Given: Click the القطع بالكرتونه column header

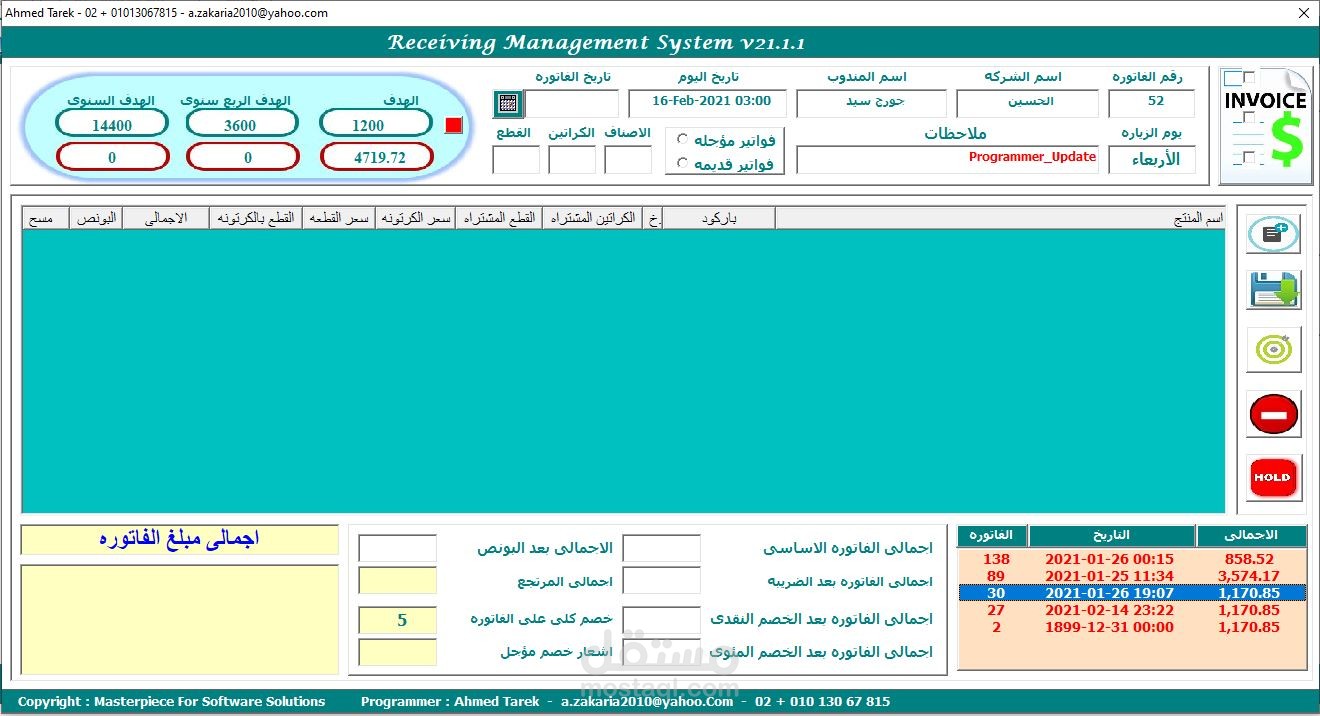Looking at the screenshot, I should pos(256,218).
